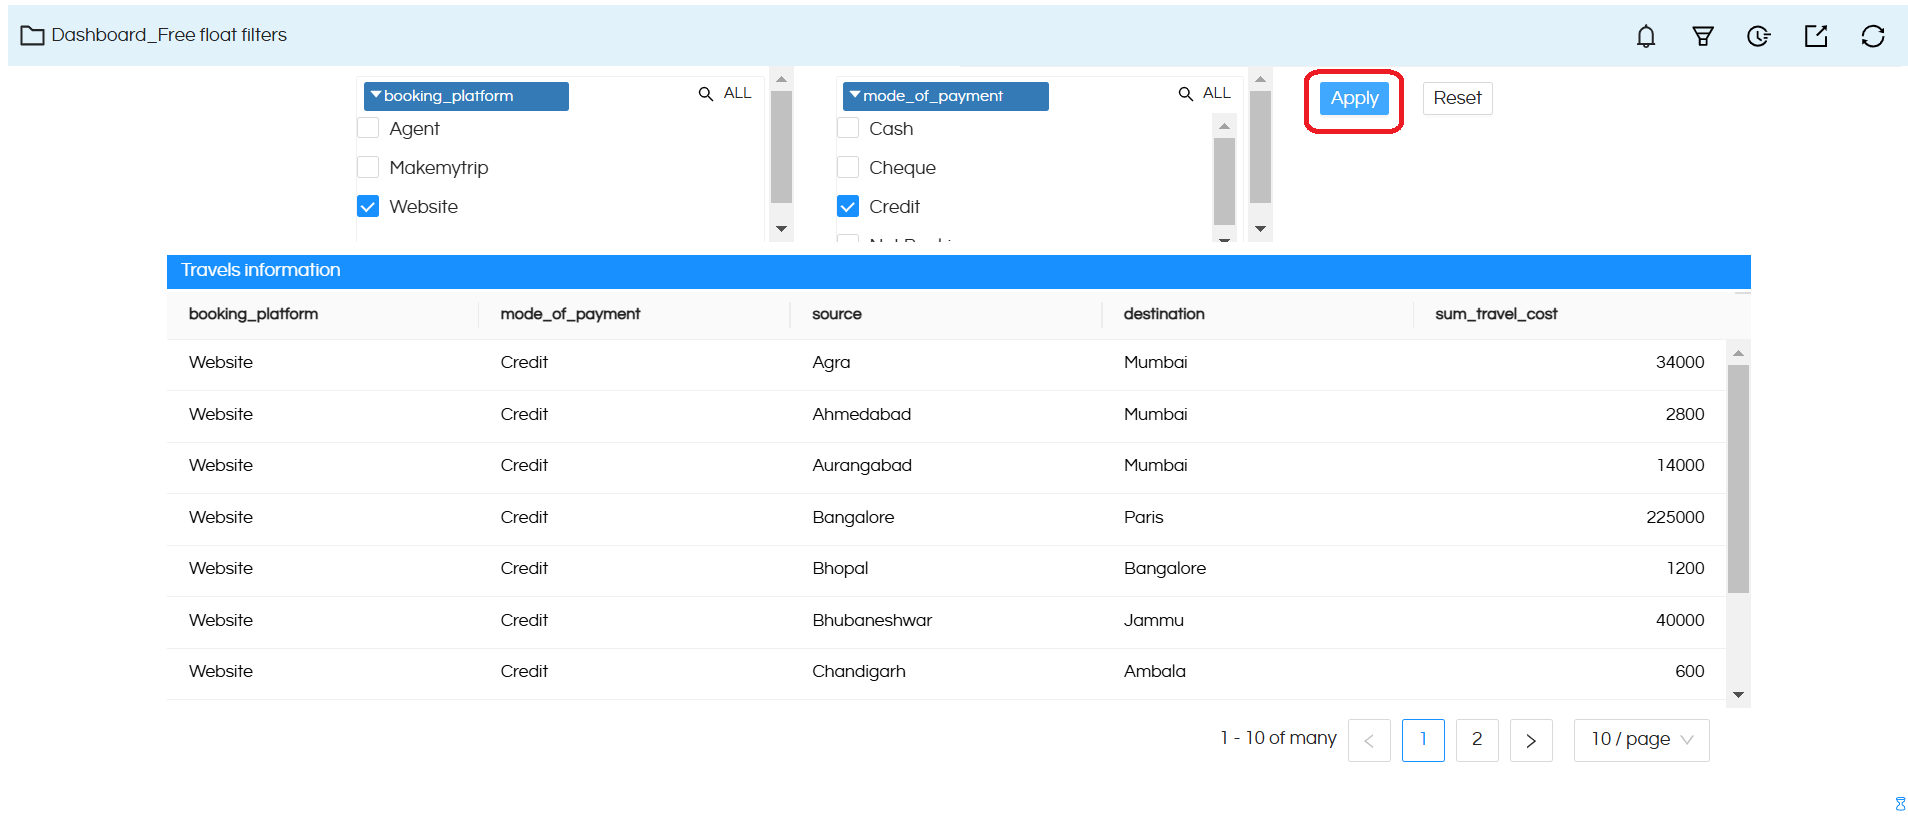
Task: Check the Agent checkbox
Action: pos(368,128)
